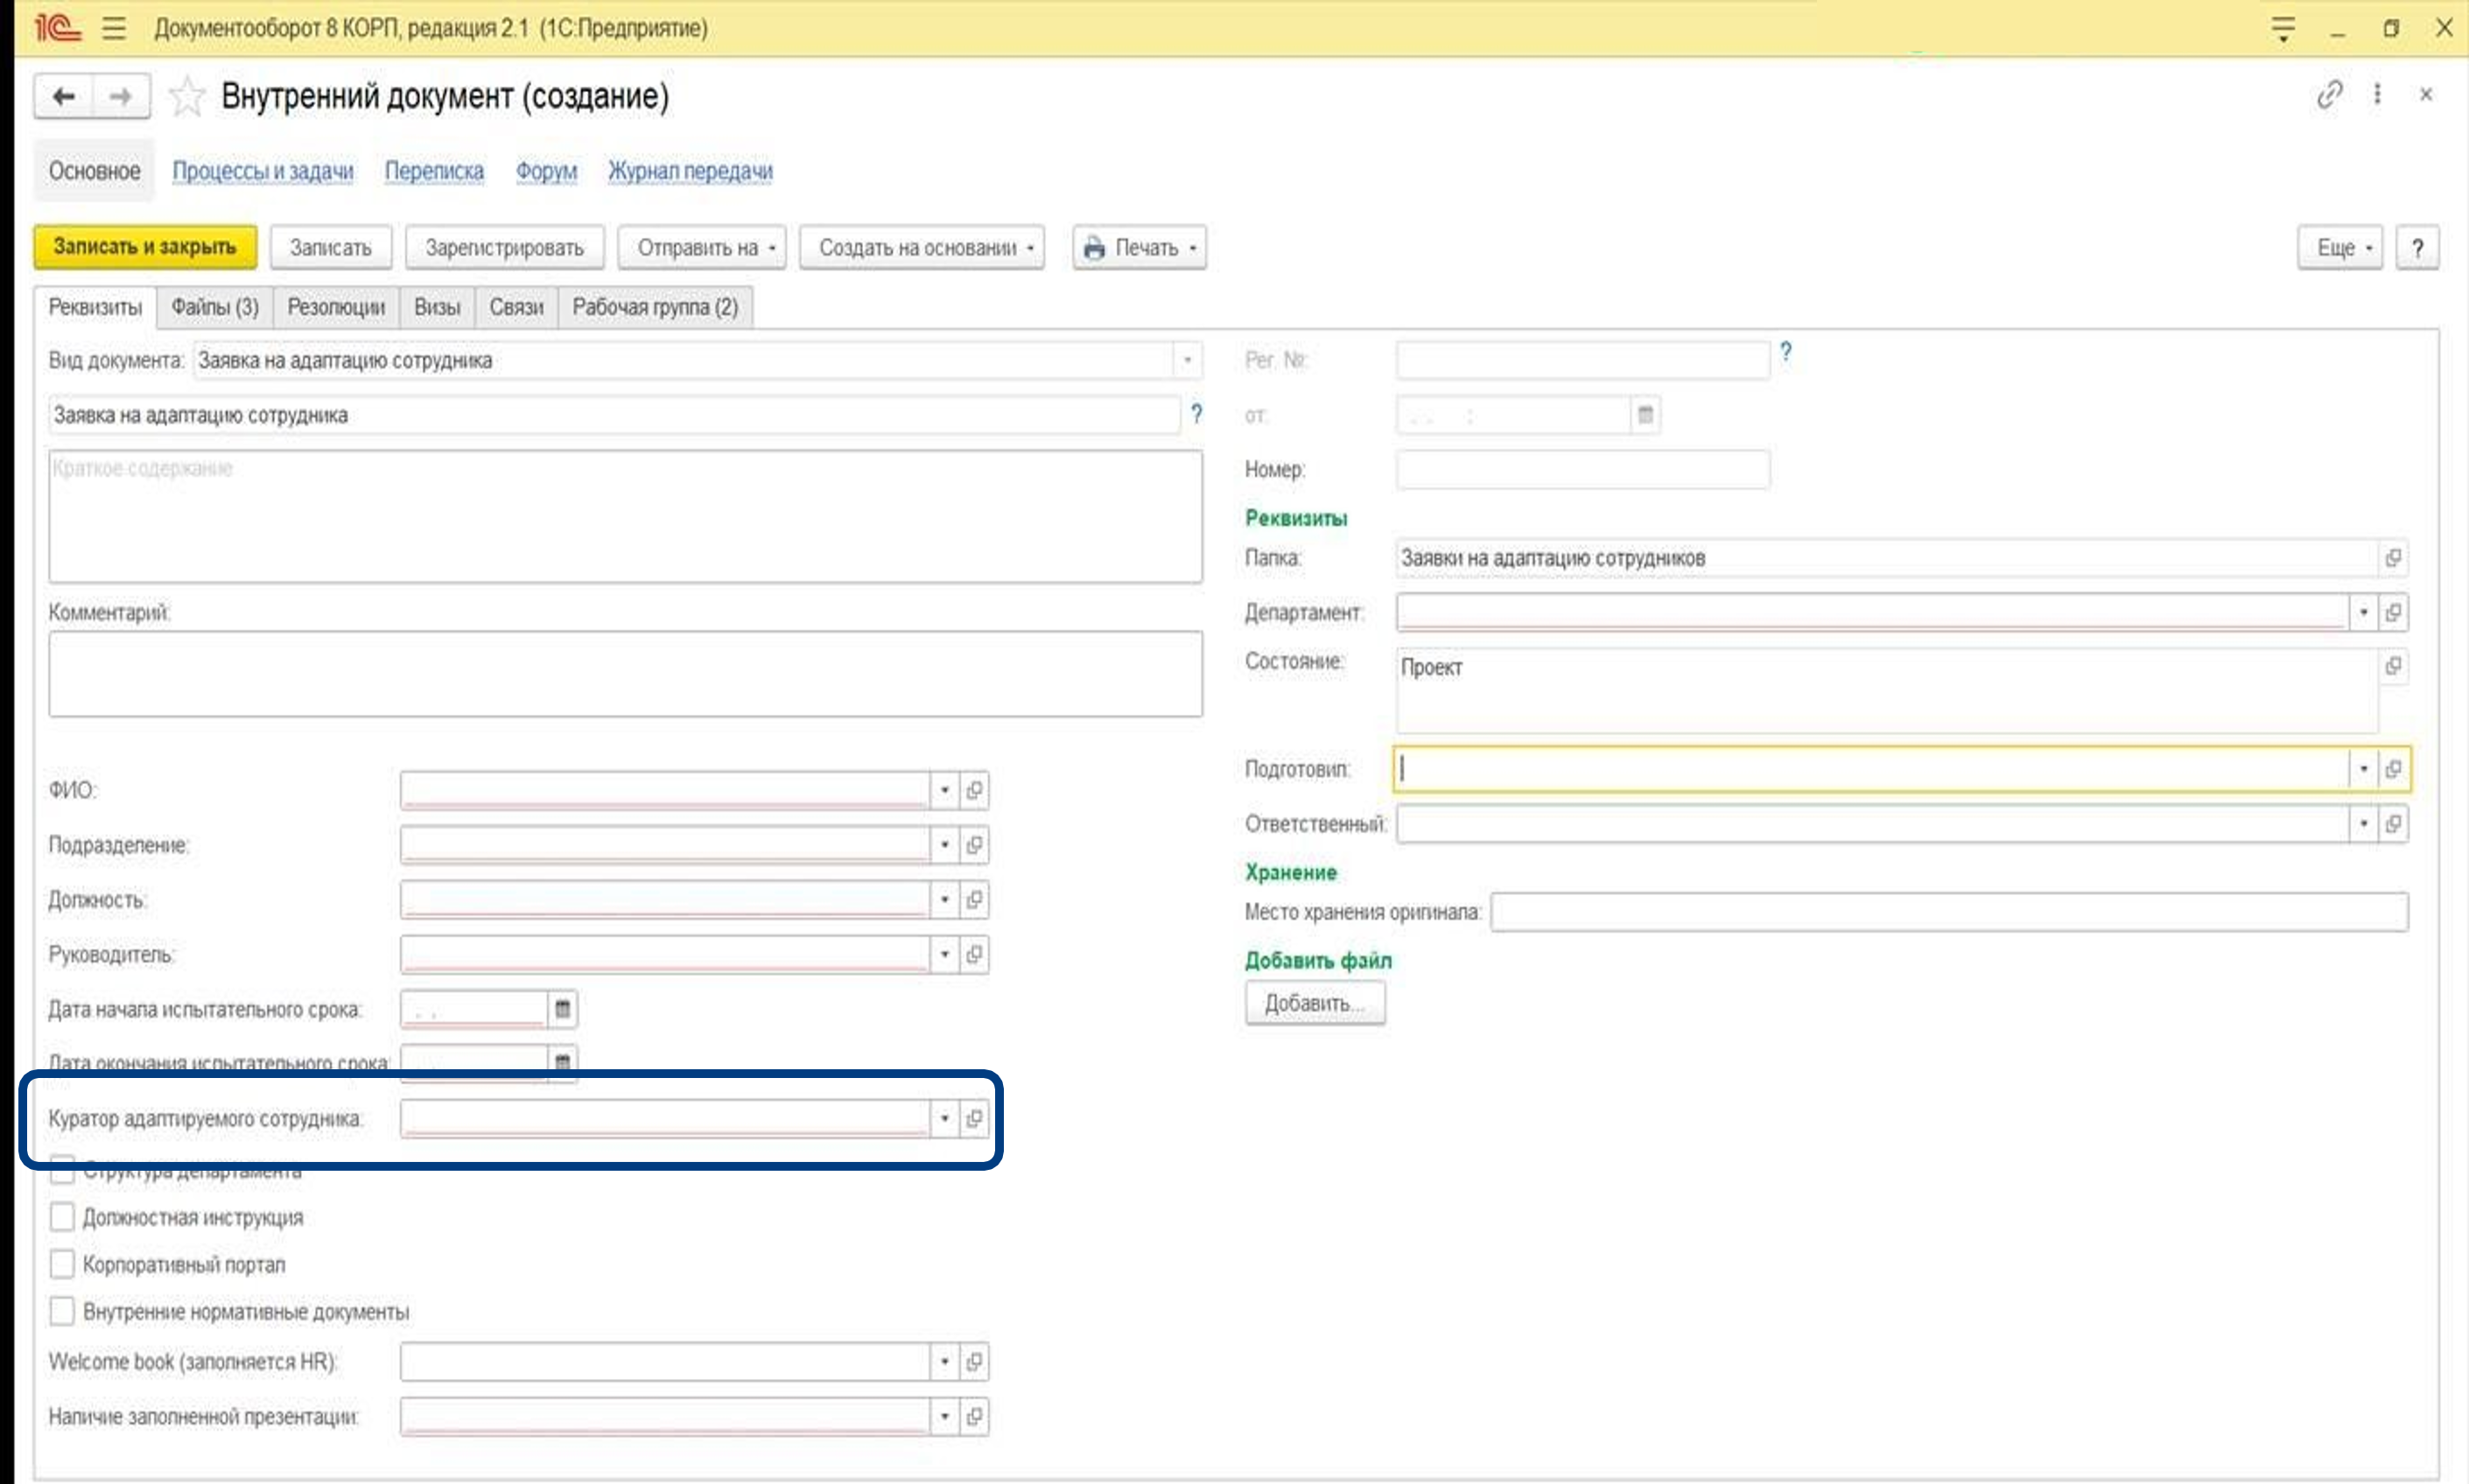Screen dimensions: 2469x1484
Task: Open the Создать на основании dropdown button
Action: click(922, 248)
